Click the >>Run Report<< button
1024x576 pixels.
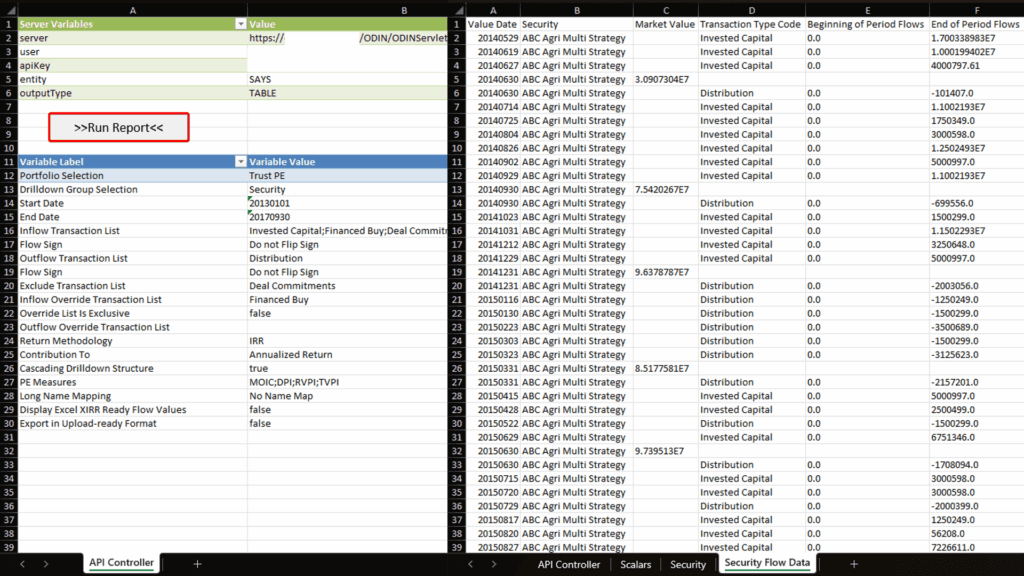(118, 127)
